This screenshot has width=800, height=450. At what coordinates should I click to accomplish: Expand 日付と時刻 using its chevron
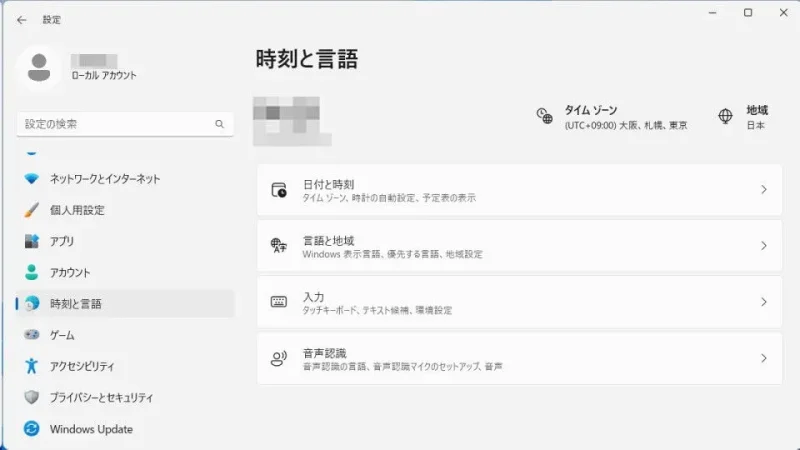click(x=763, y=190)
